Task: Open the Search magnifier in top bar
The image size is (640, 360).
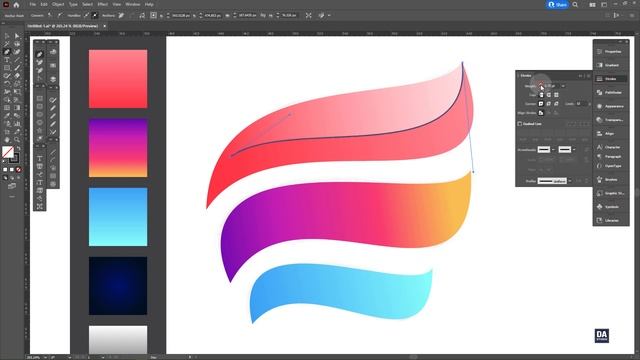Action: [x=575, y=4]
